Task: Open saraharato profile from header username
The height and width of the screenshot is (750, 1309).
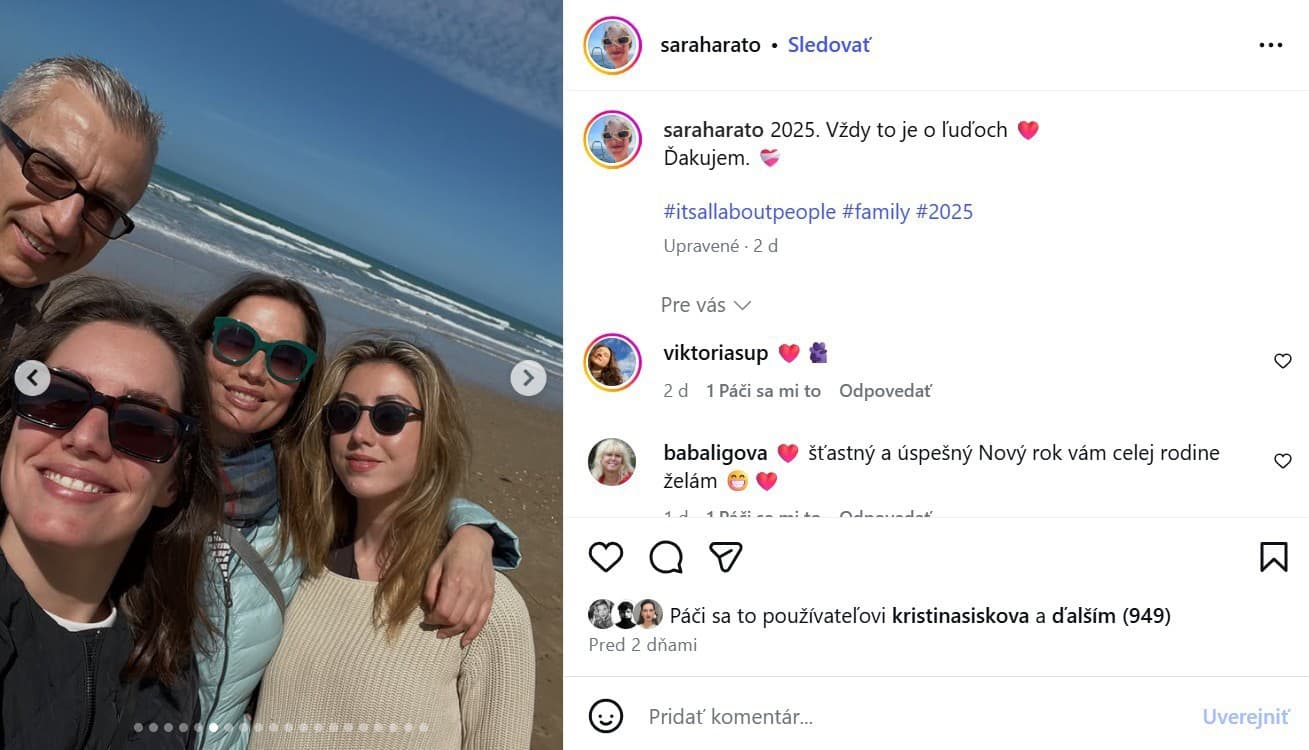Action: 710,45
